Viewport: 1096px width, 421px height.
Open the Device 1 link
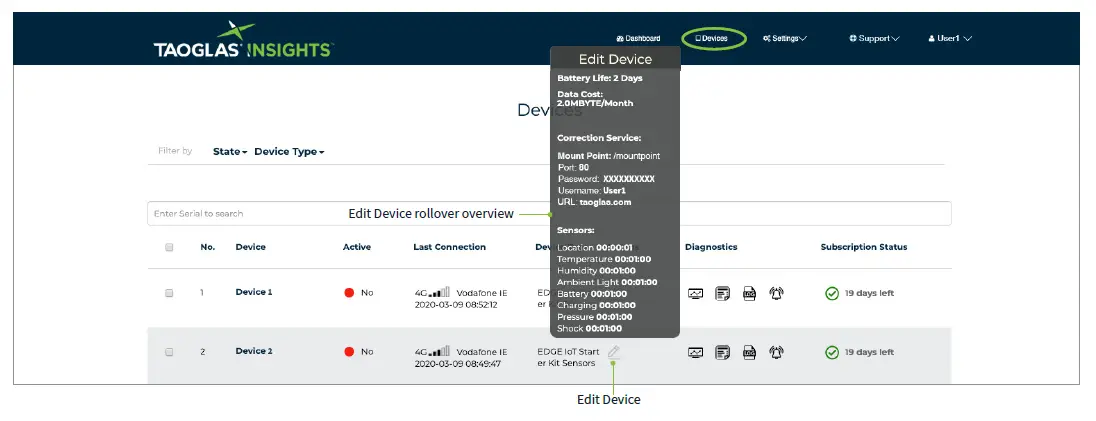pyautogui.click(x=254, y=292)
